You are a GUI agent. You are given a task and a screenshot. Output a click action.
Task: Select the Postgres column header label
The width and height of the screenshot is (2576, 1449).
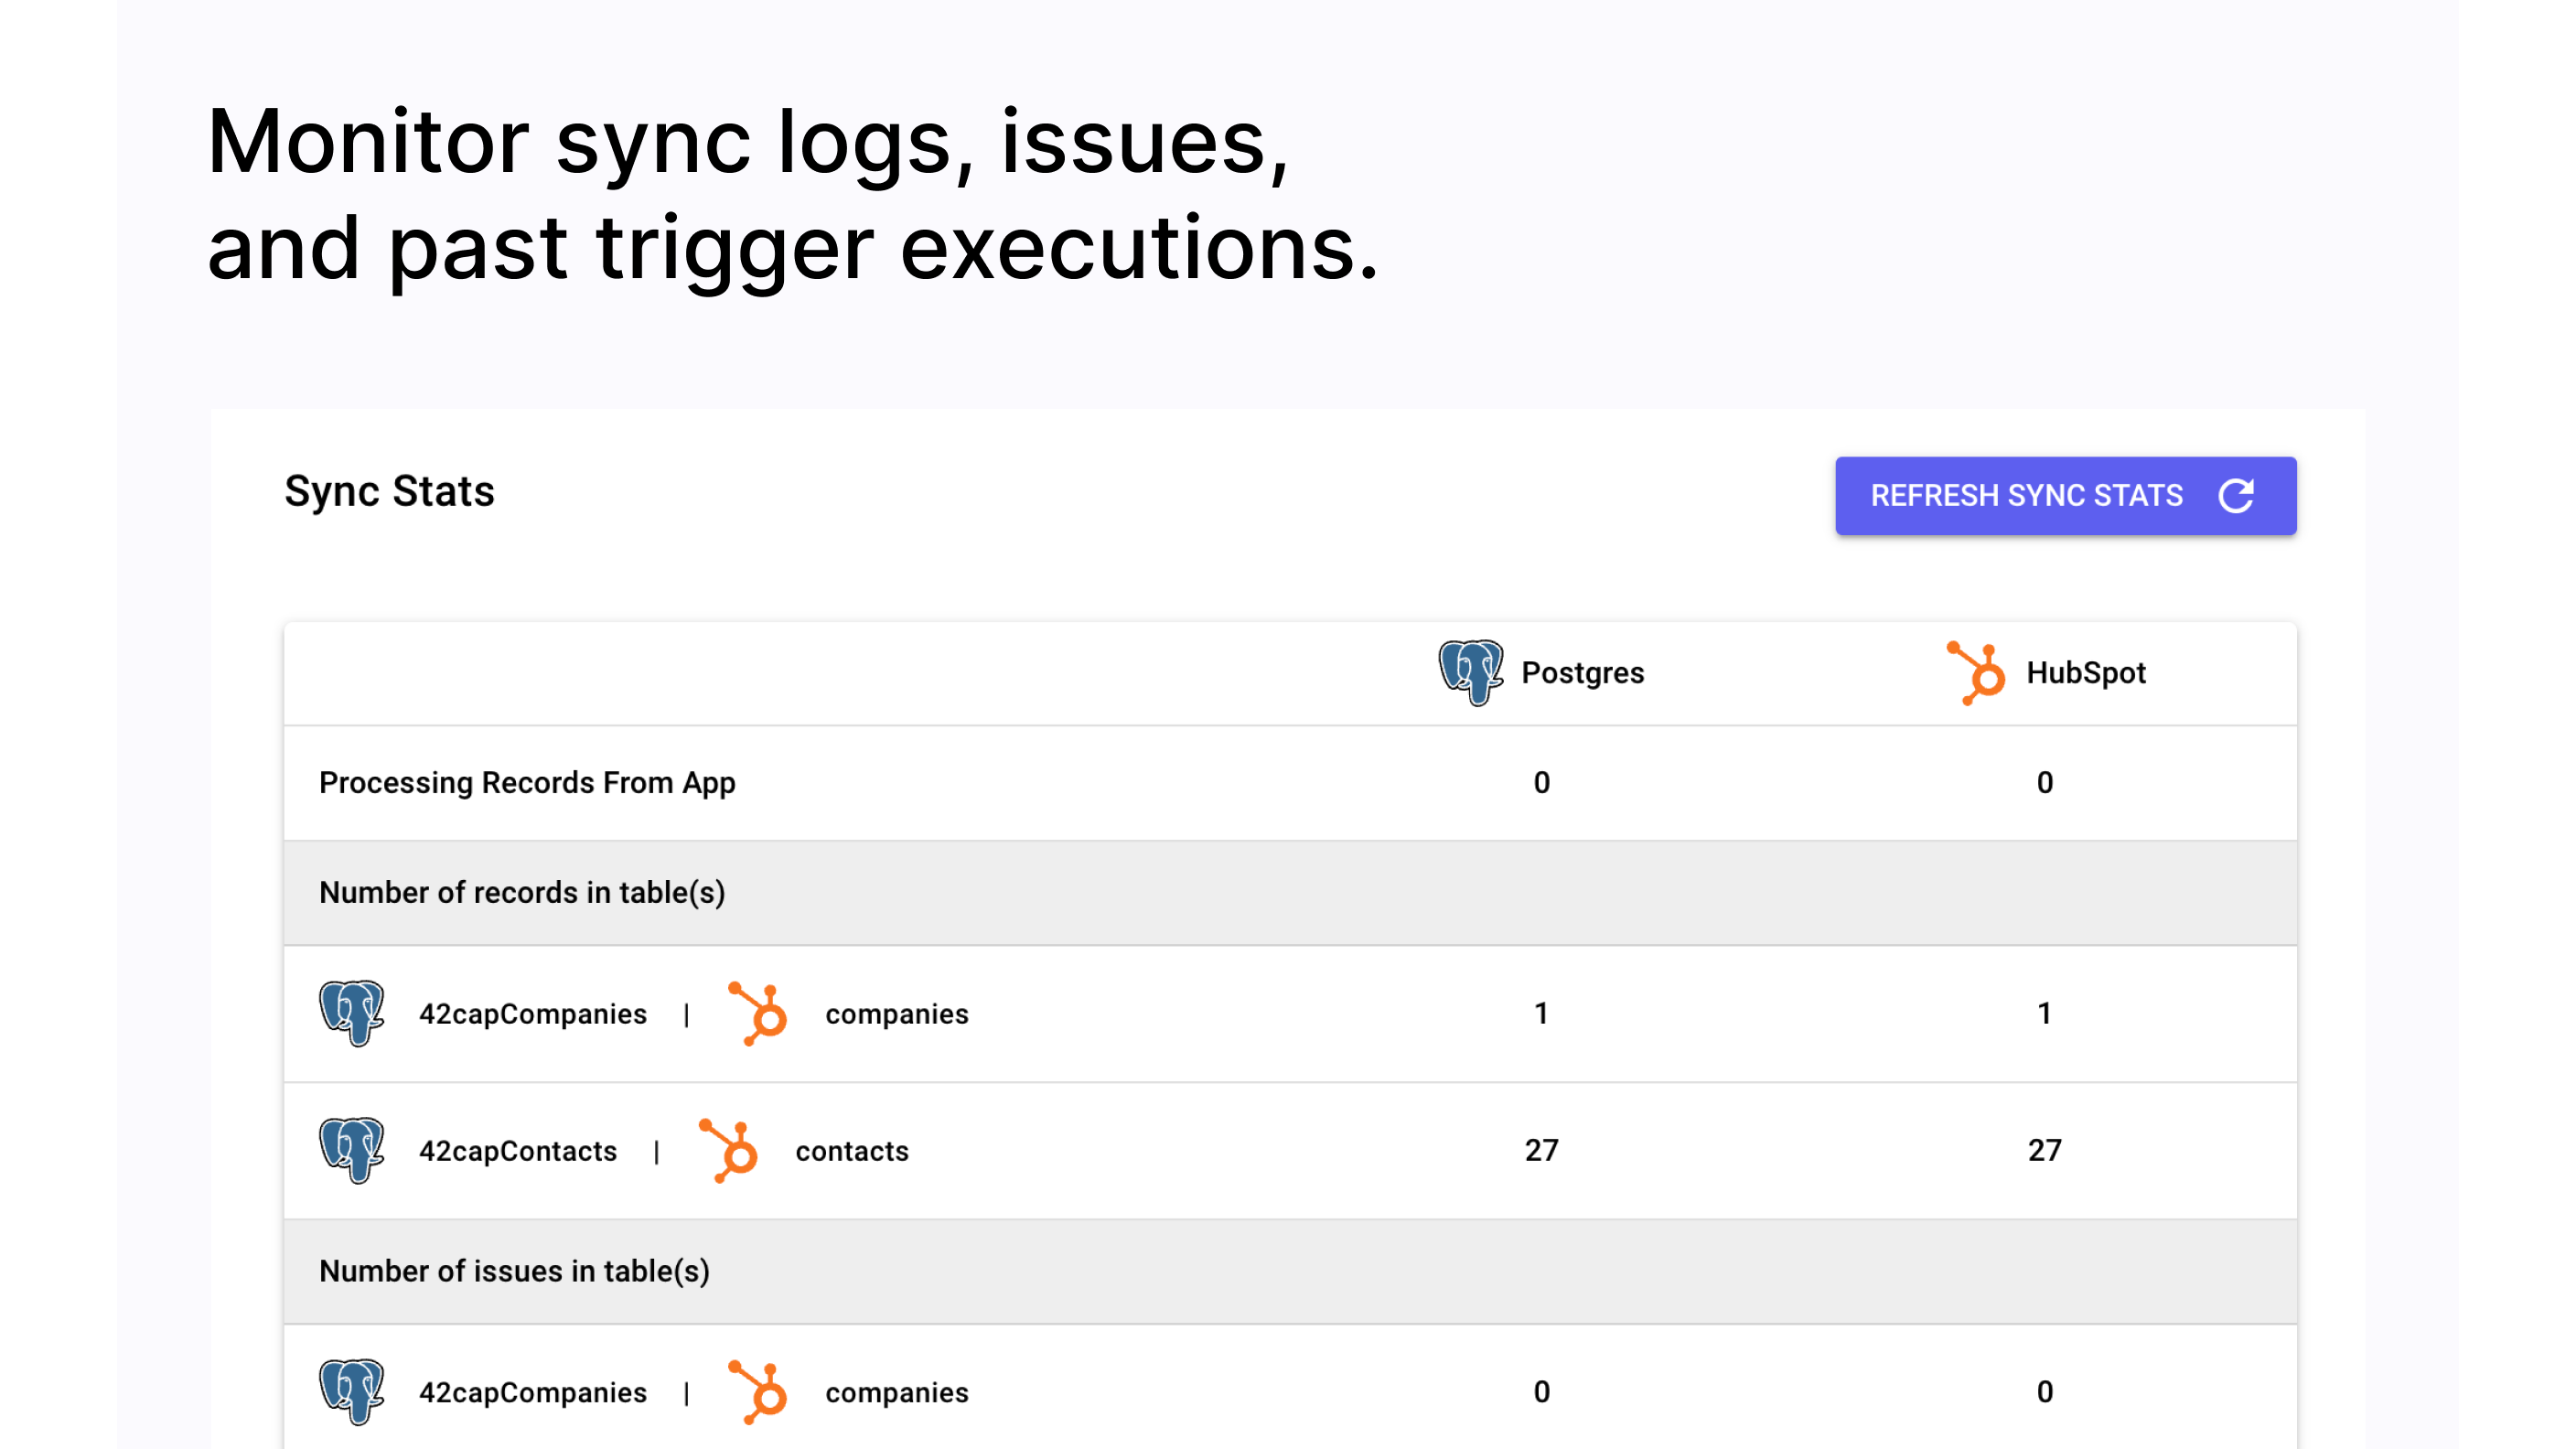[1582, 673]
